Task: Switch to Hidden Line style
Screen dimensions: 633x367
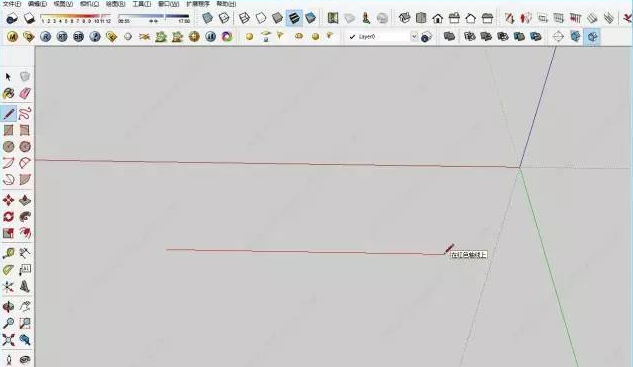Action: click(261, 18)
